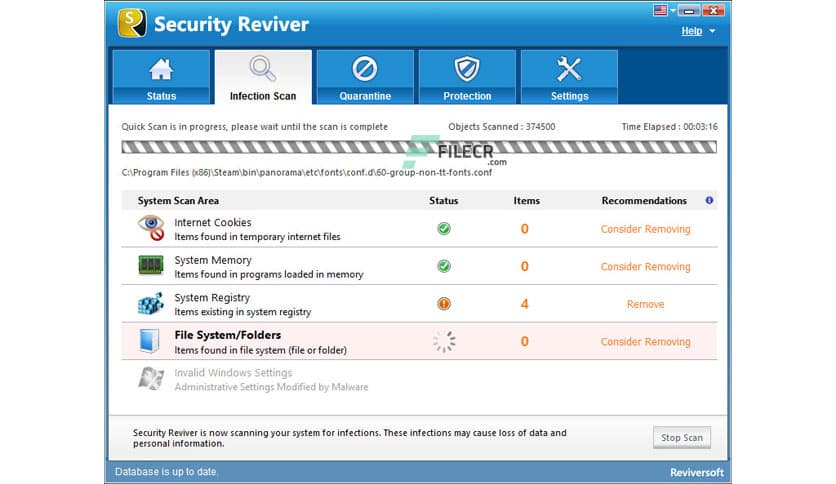Switch to the Protection tab label

[x=467, y=96]
